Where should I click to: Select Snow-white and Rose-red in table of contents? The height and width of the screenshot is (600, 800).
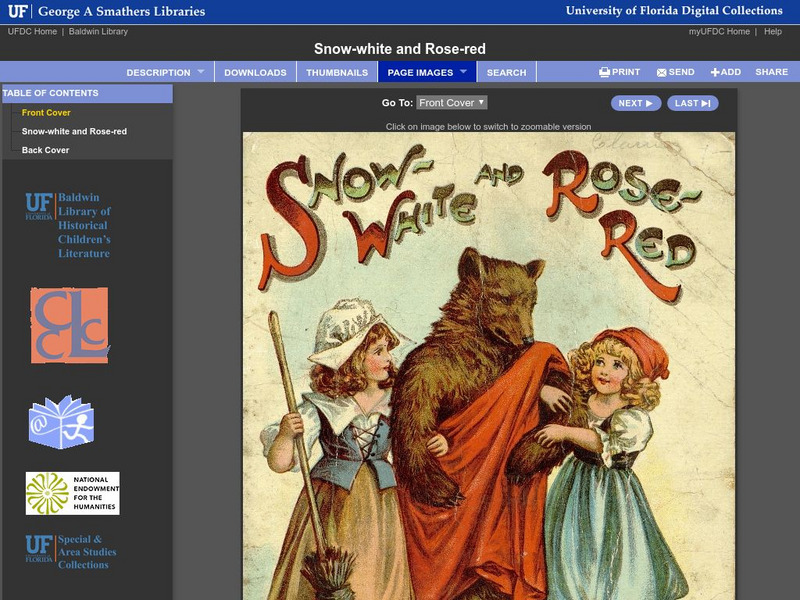[x=74, y=131]
